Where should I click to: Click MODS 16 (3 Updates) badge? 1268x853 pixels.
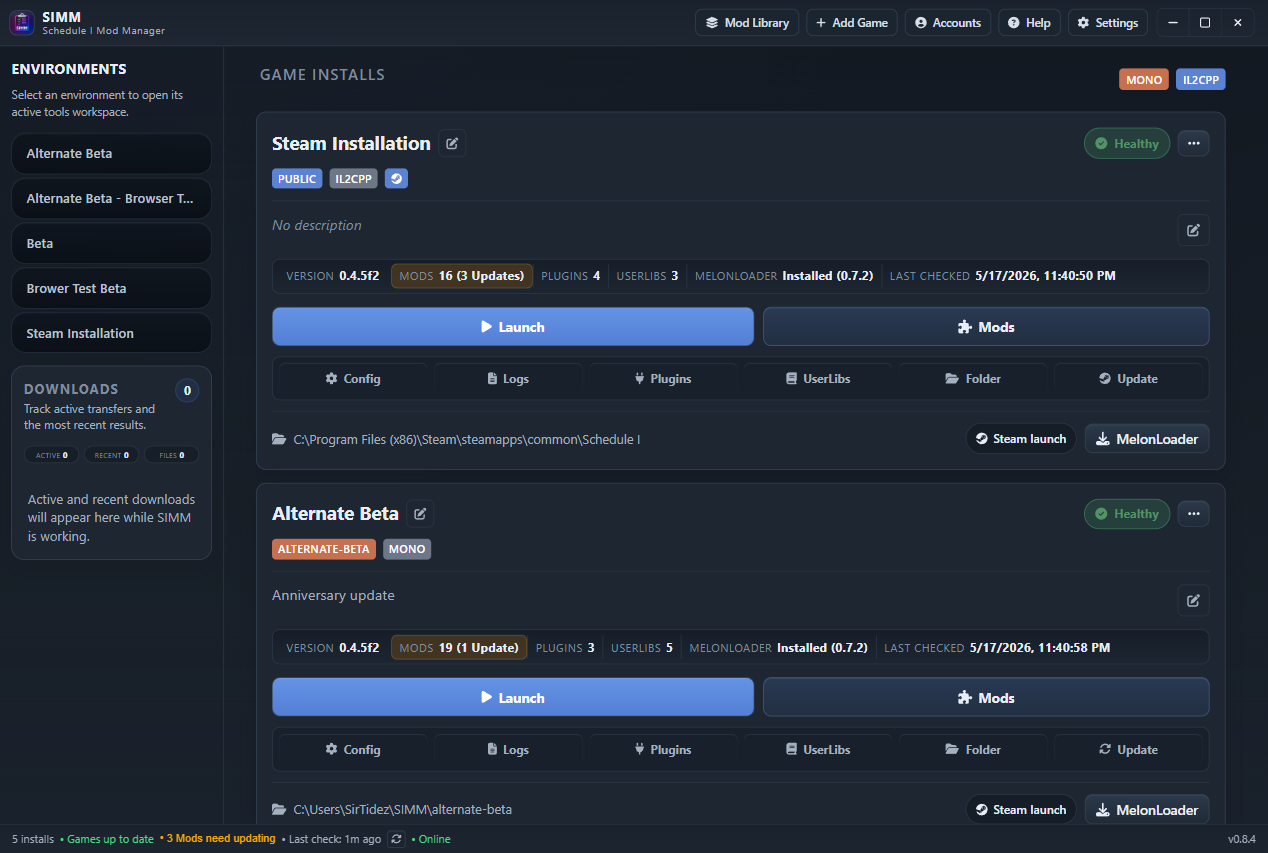(x=462, y=276)
